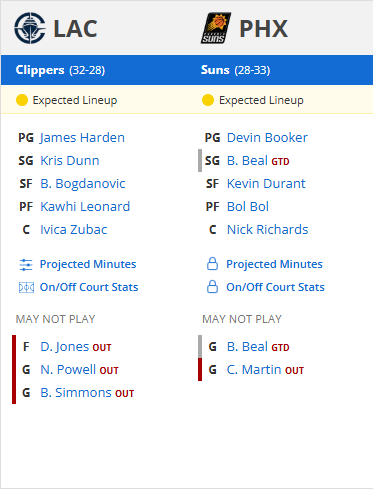Image resolution: width=373 pixels, height=489 pixels.
Task: View Devin Booker player profile
Action: pos(267,138)
